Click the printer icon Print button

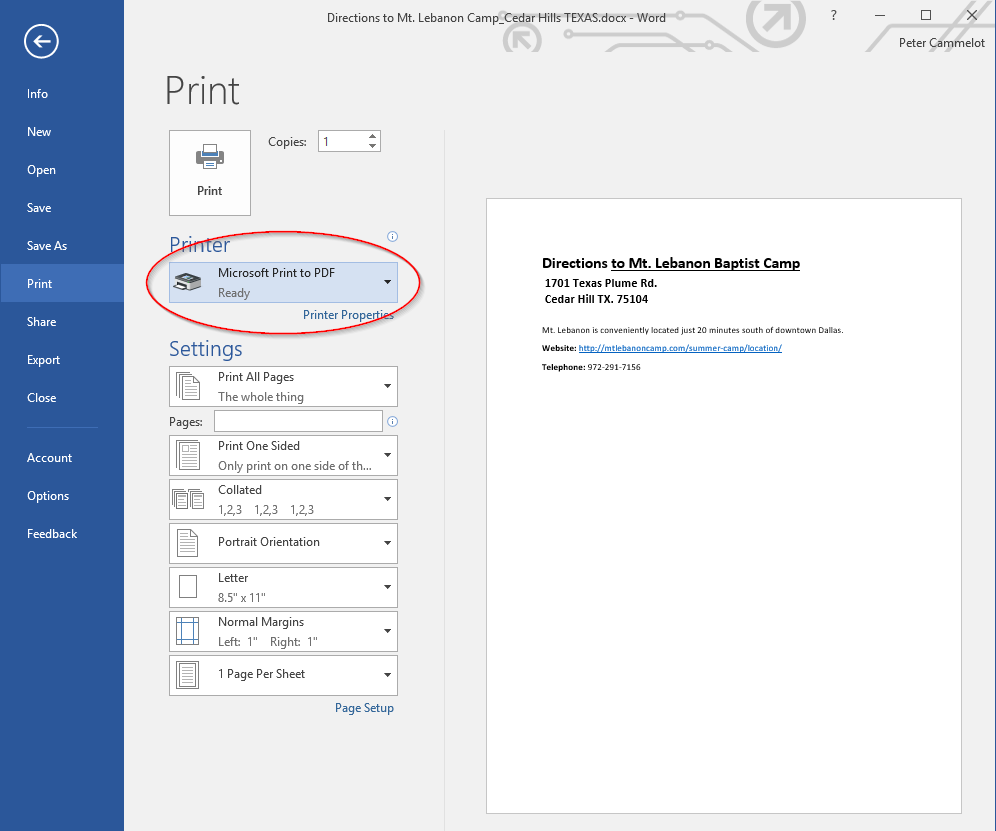(210, 173)
